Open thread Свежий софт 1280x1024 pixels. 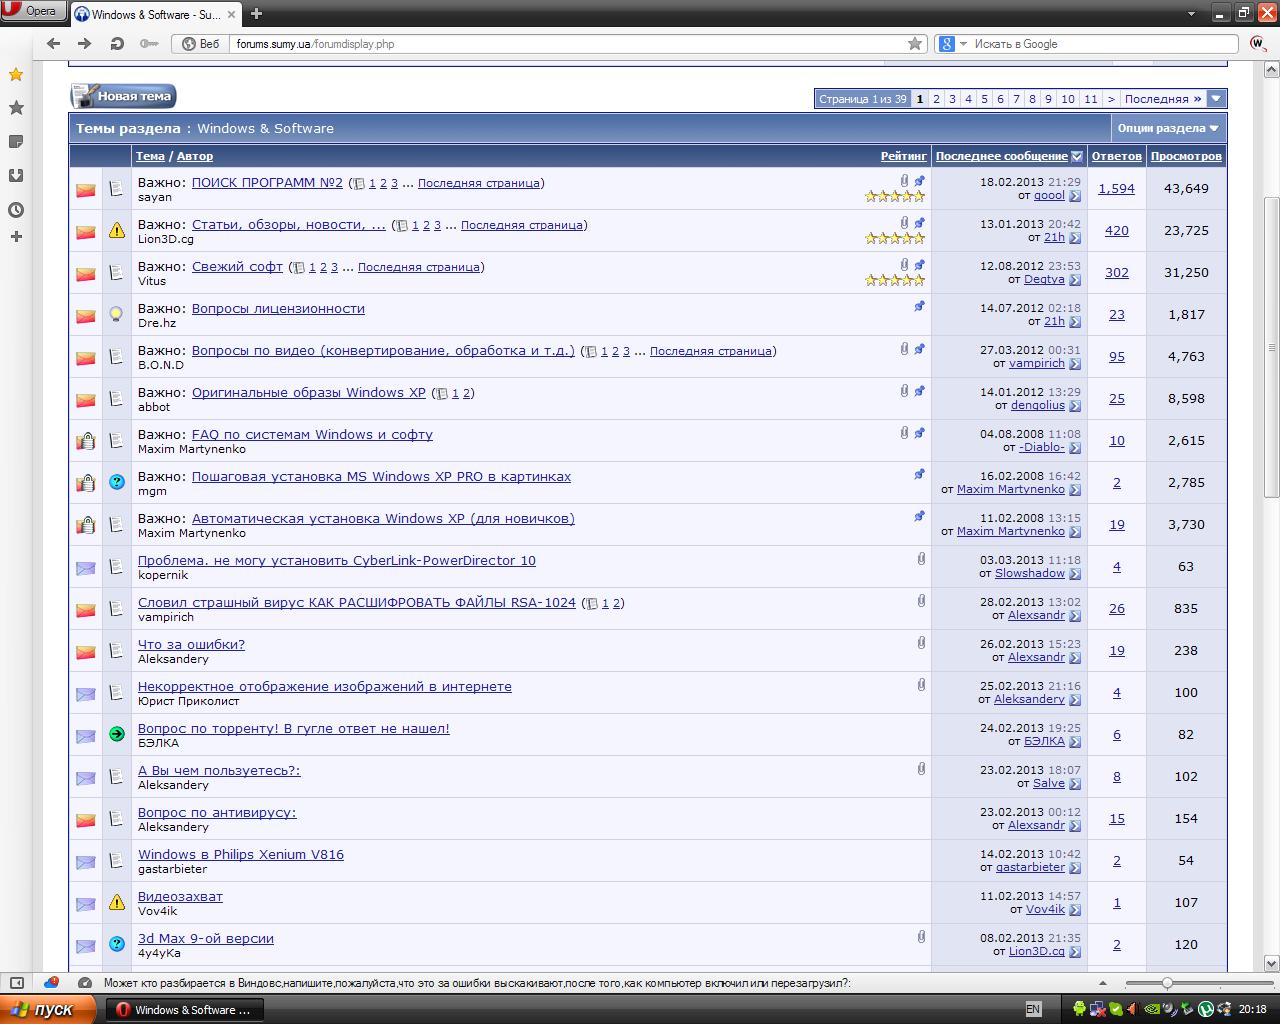(x=237, y=267)
